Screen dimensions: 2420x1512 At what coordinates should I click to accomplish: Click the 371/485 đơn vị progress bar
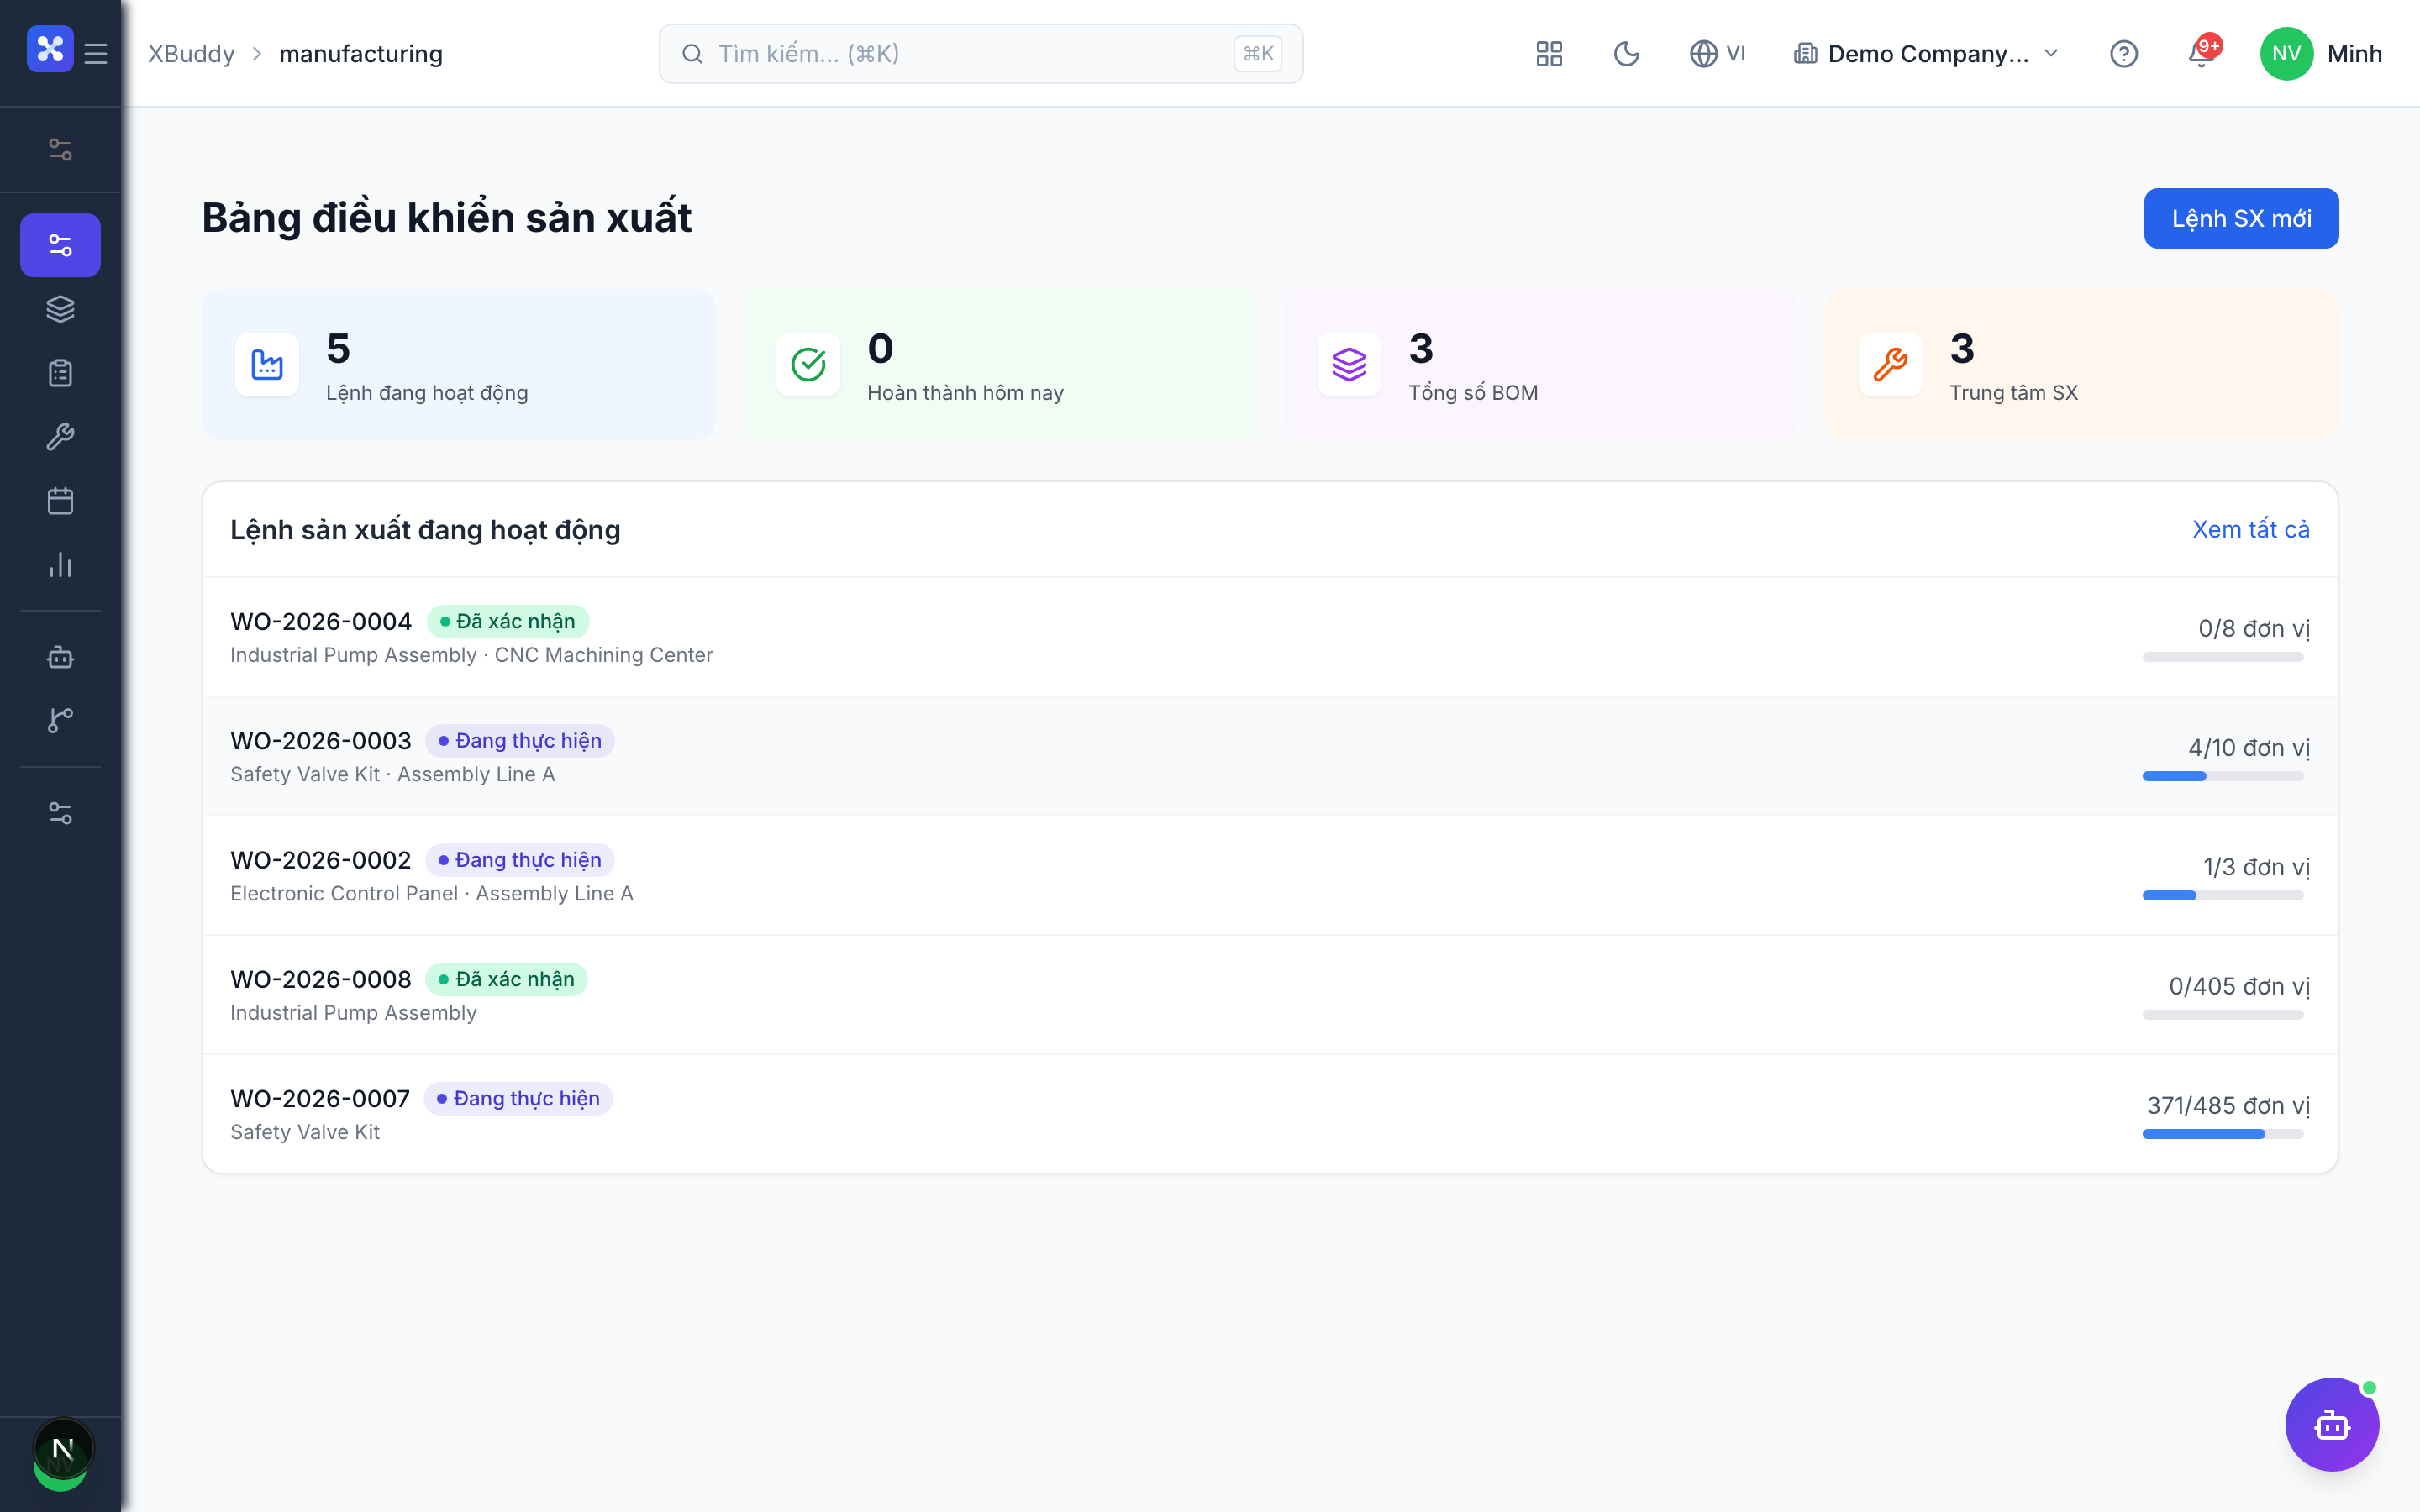click(x=2223, y=1134)
